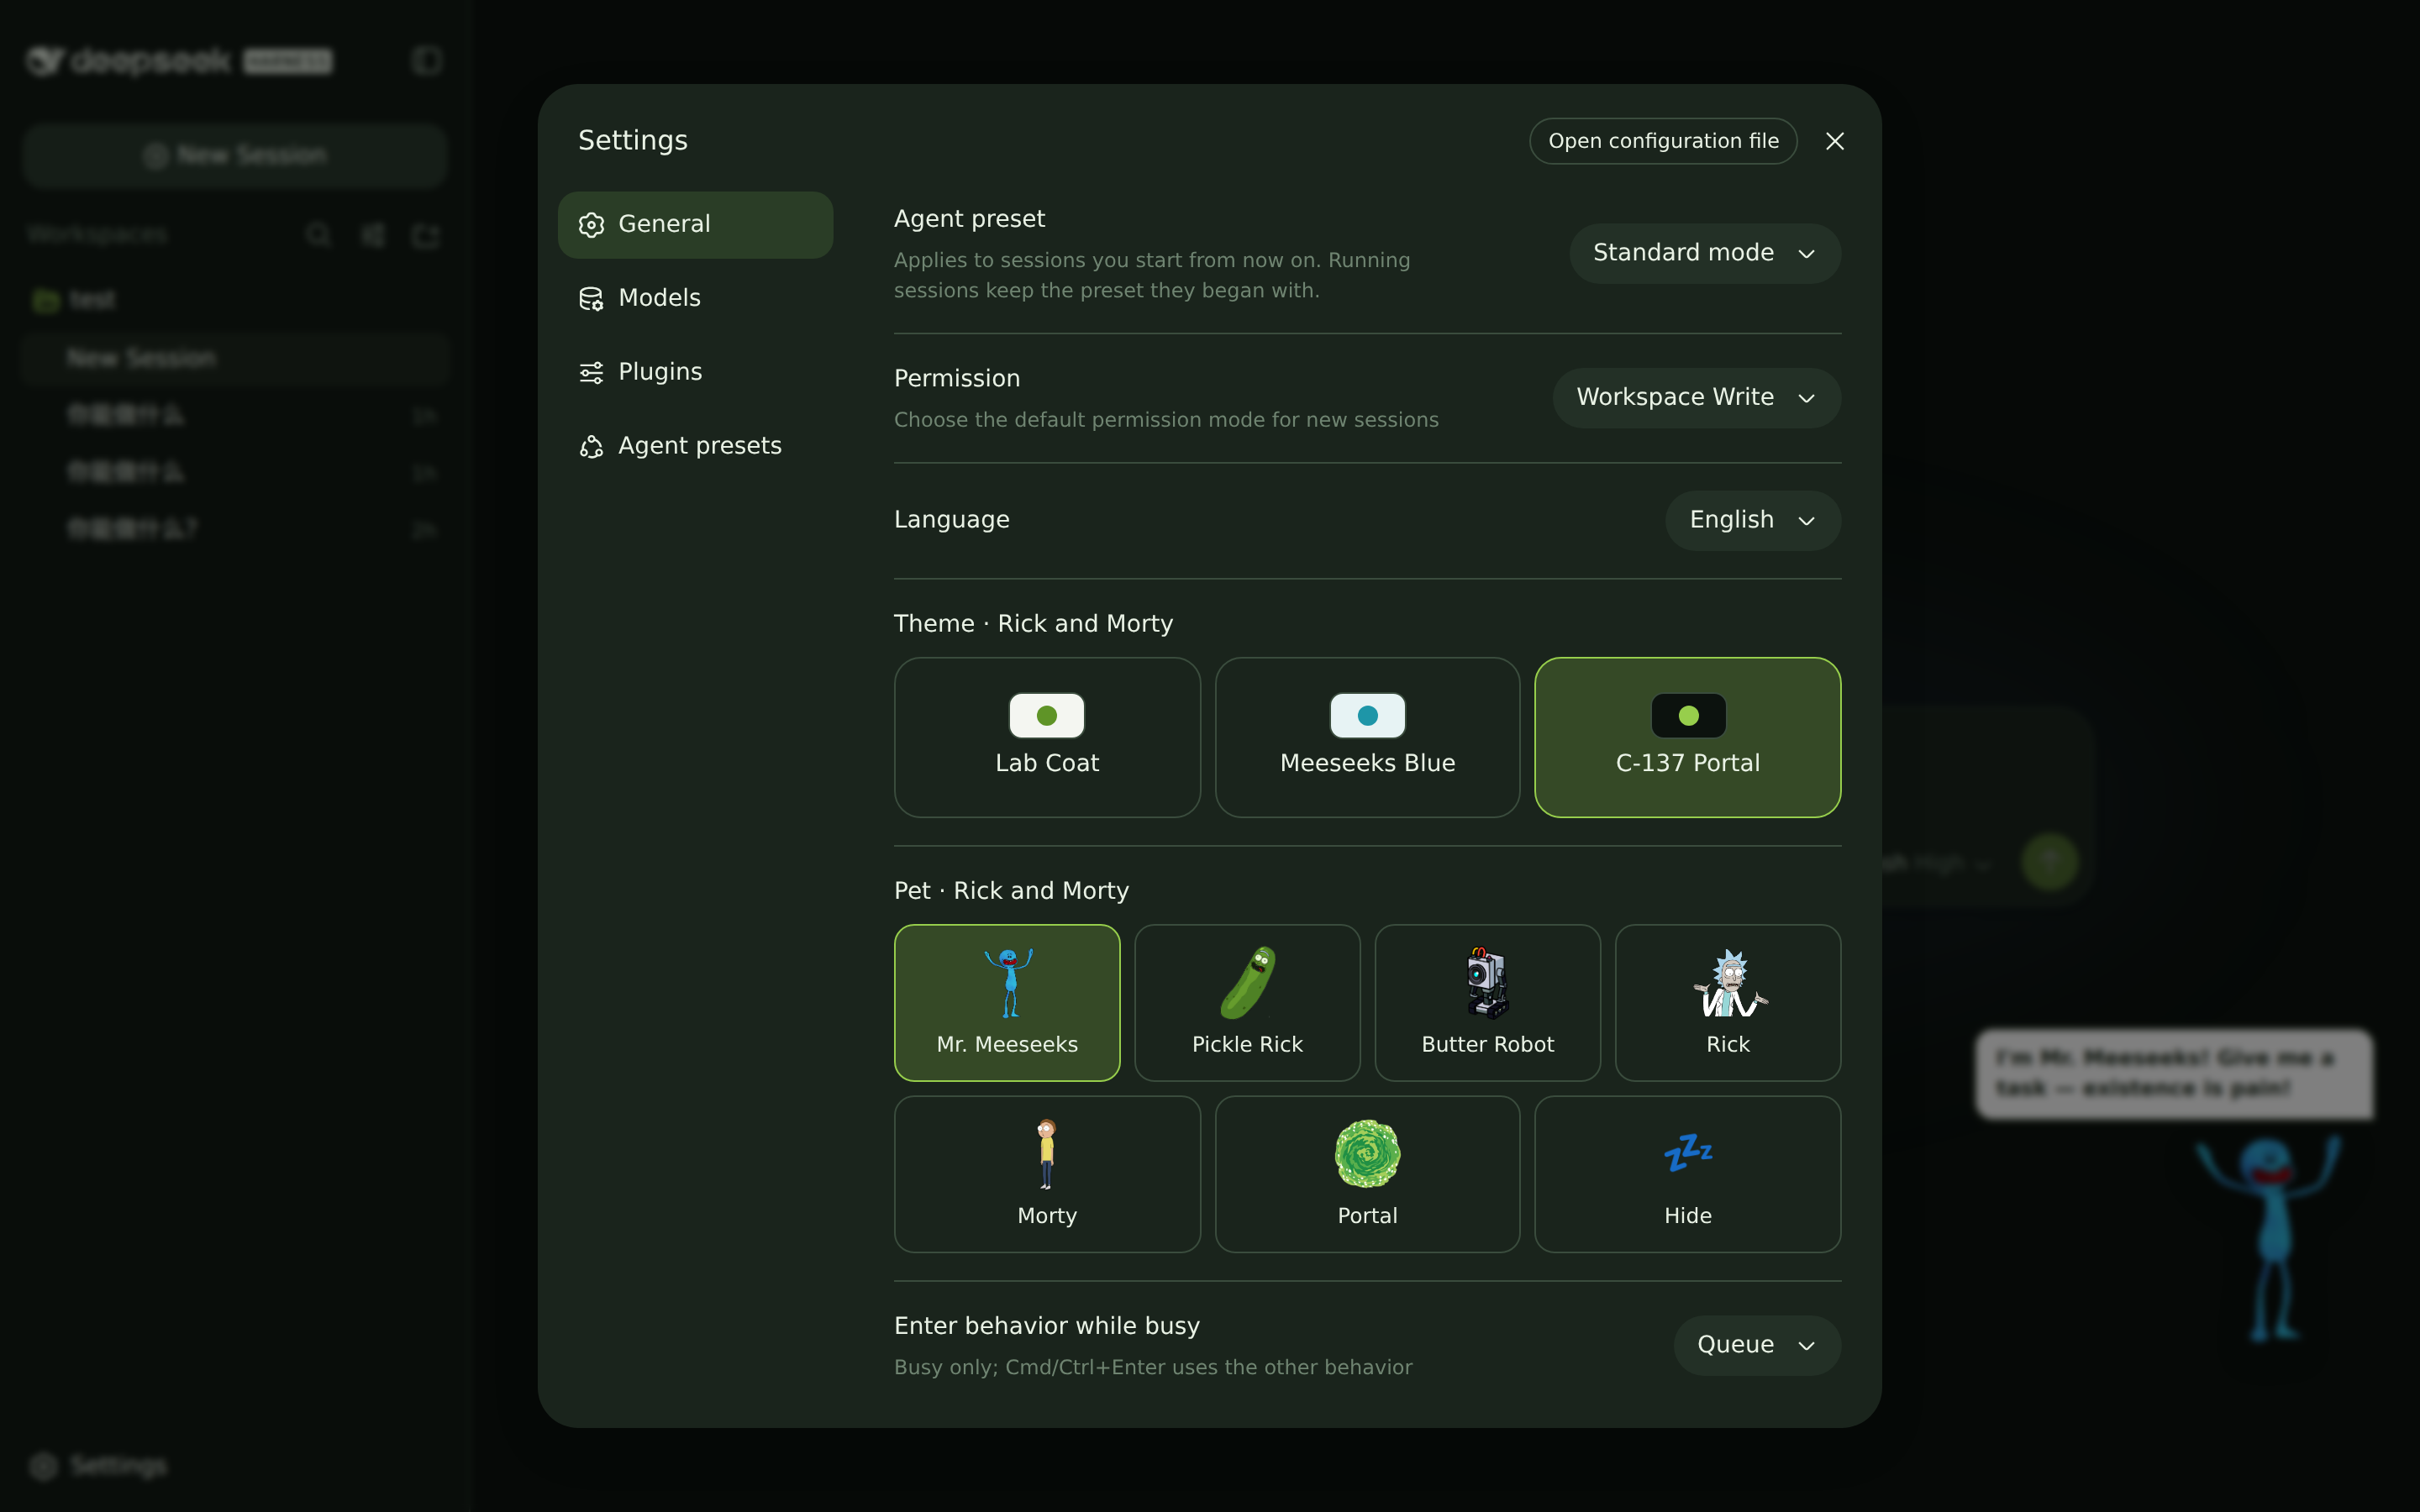Choose the Pickle Rick pet
Viewport: 2420px width, 1512px height.
(x=1247, y=1002)
